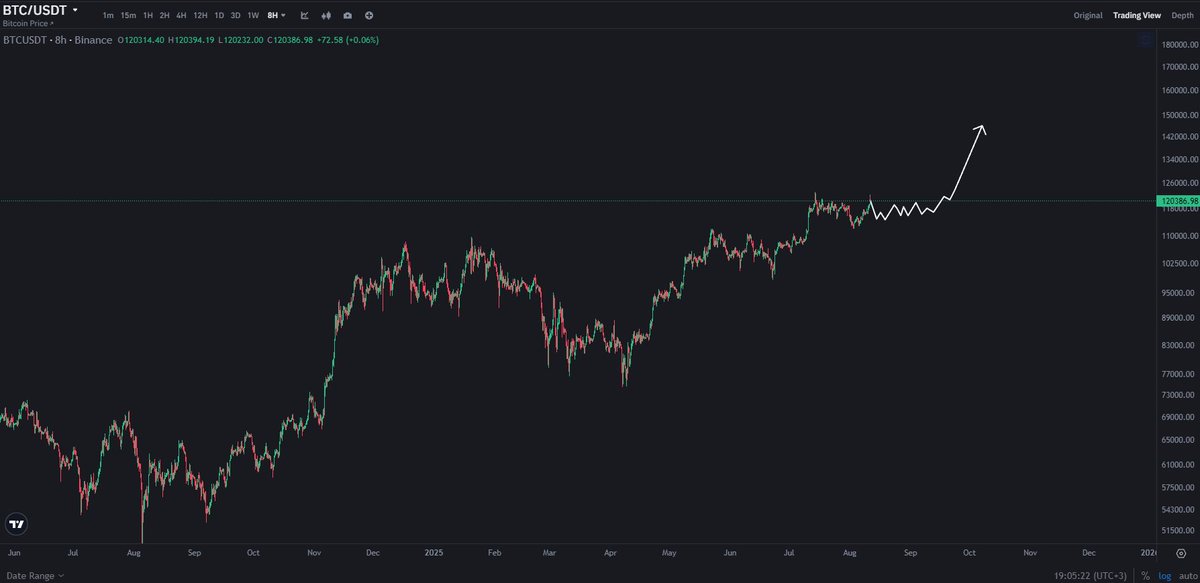This screenshot has width=1200, height=583.
Task: Select the 1D interval
Action: pos(219,15)
